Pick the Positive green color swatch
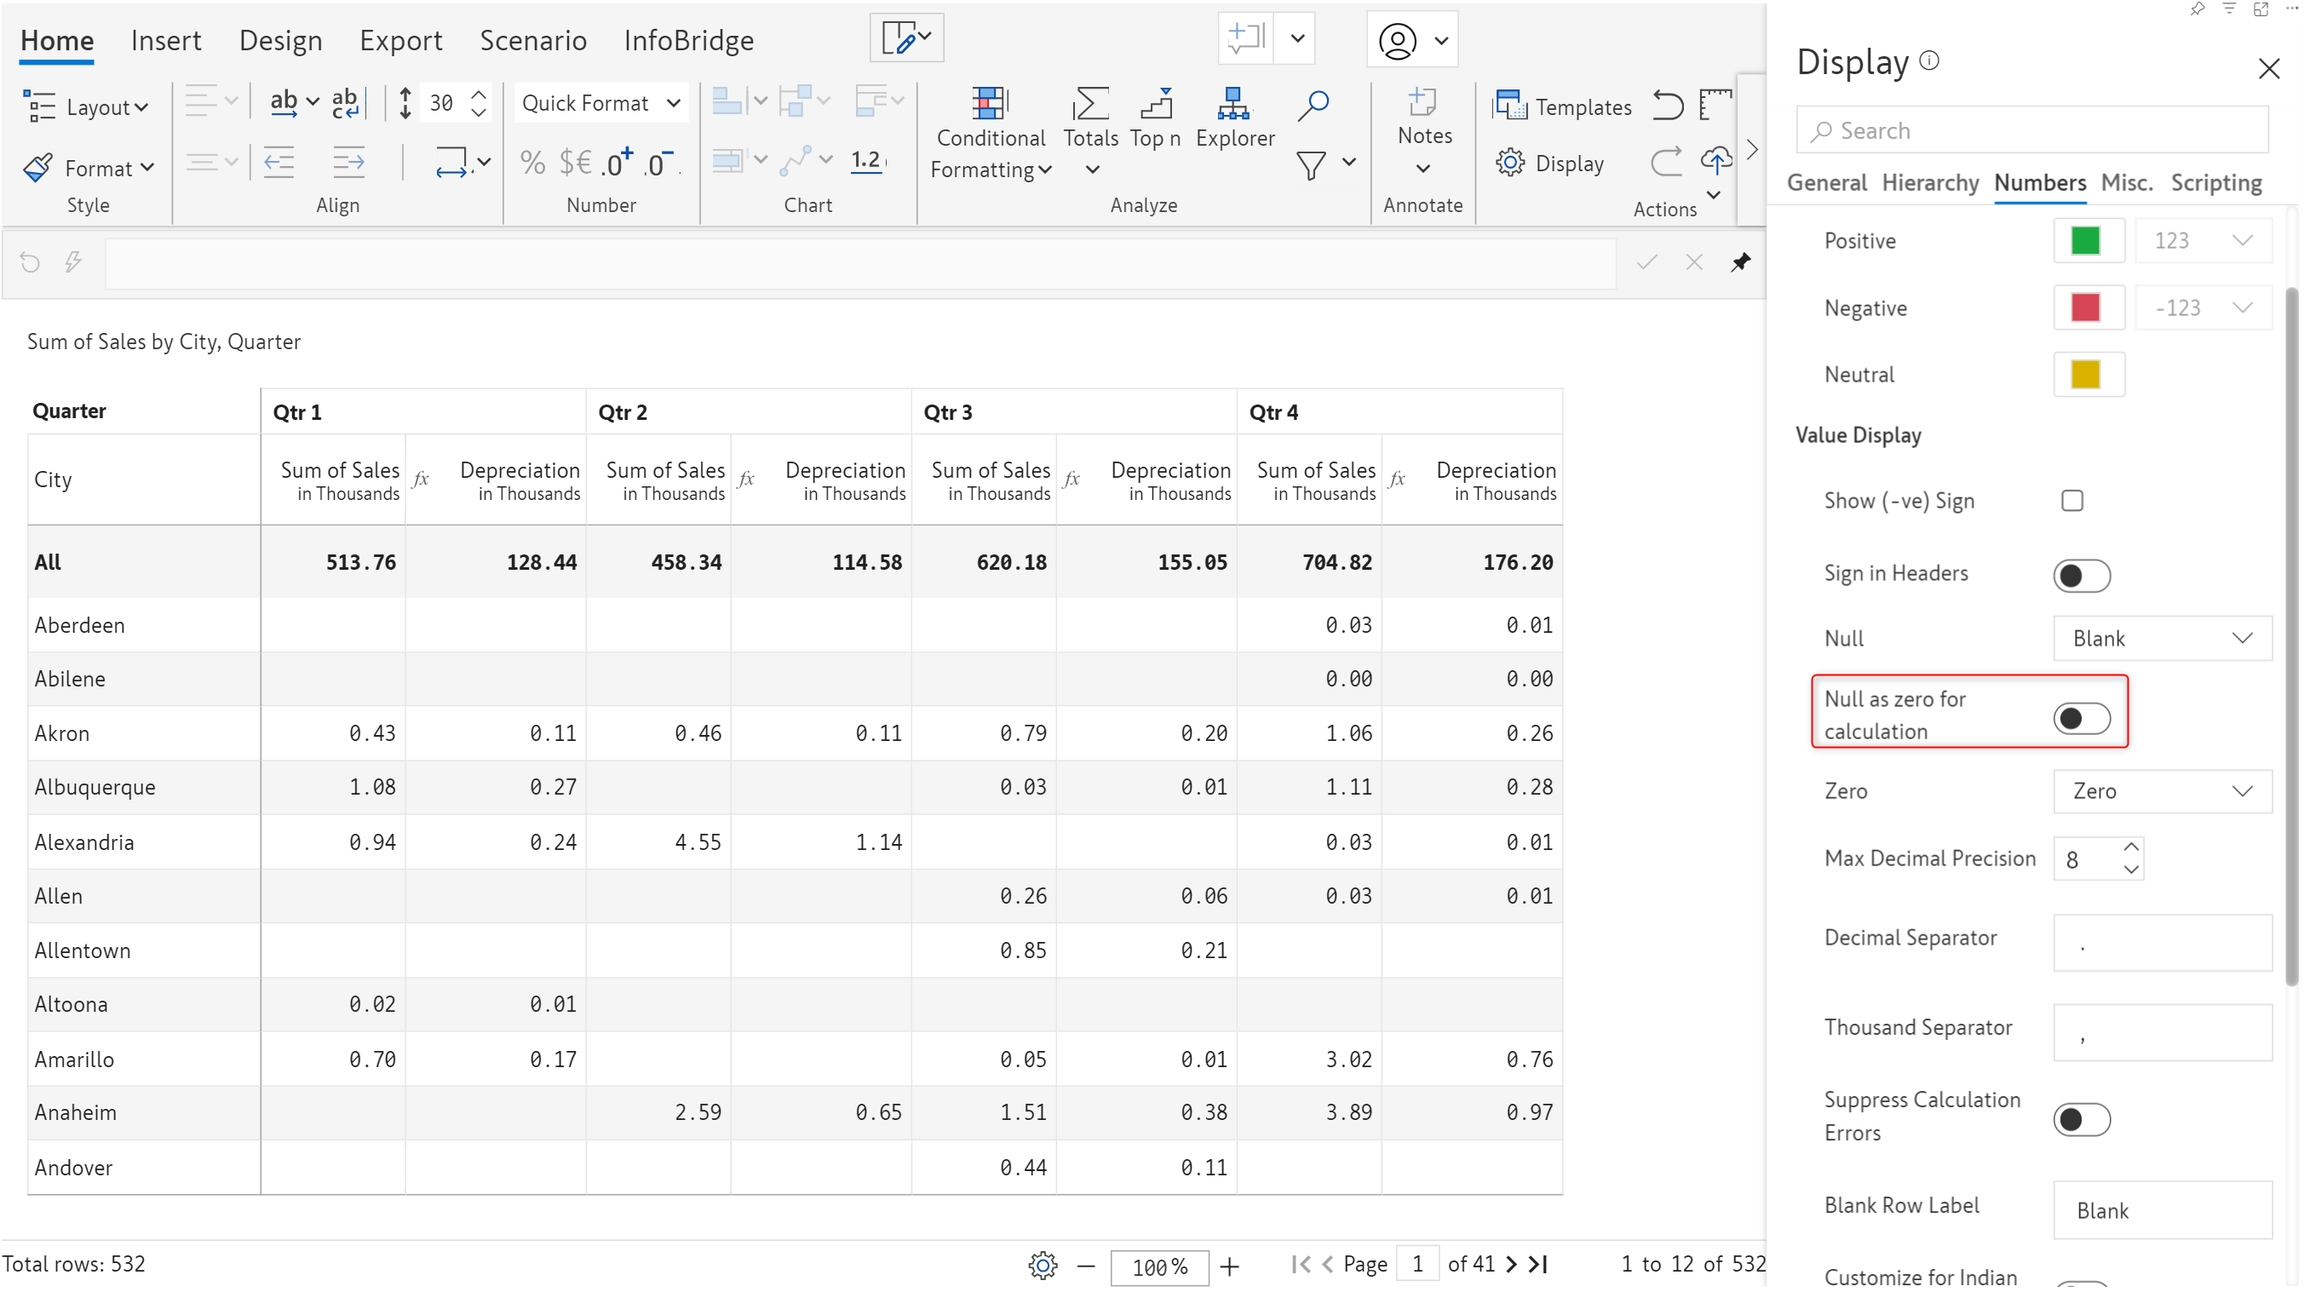The image size is (2304, 1292). tap(2085, 241)
